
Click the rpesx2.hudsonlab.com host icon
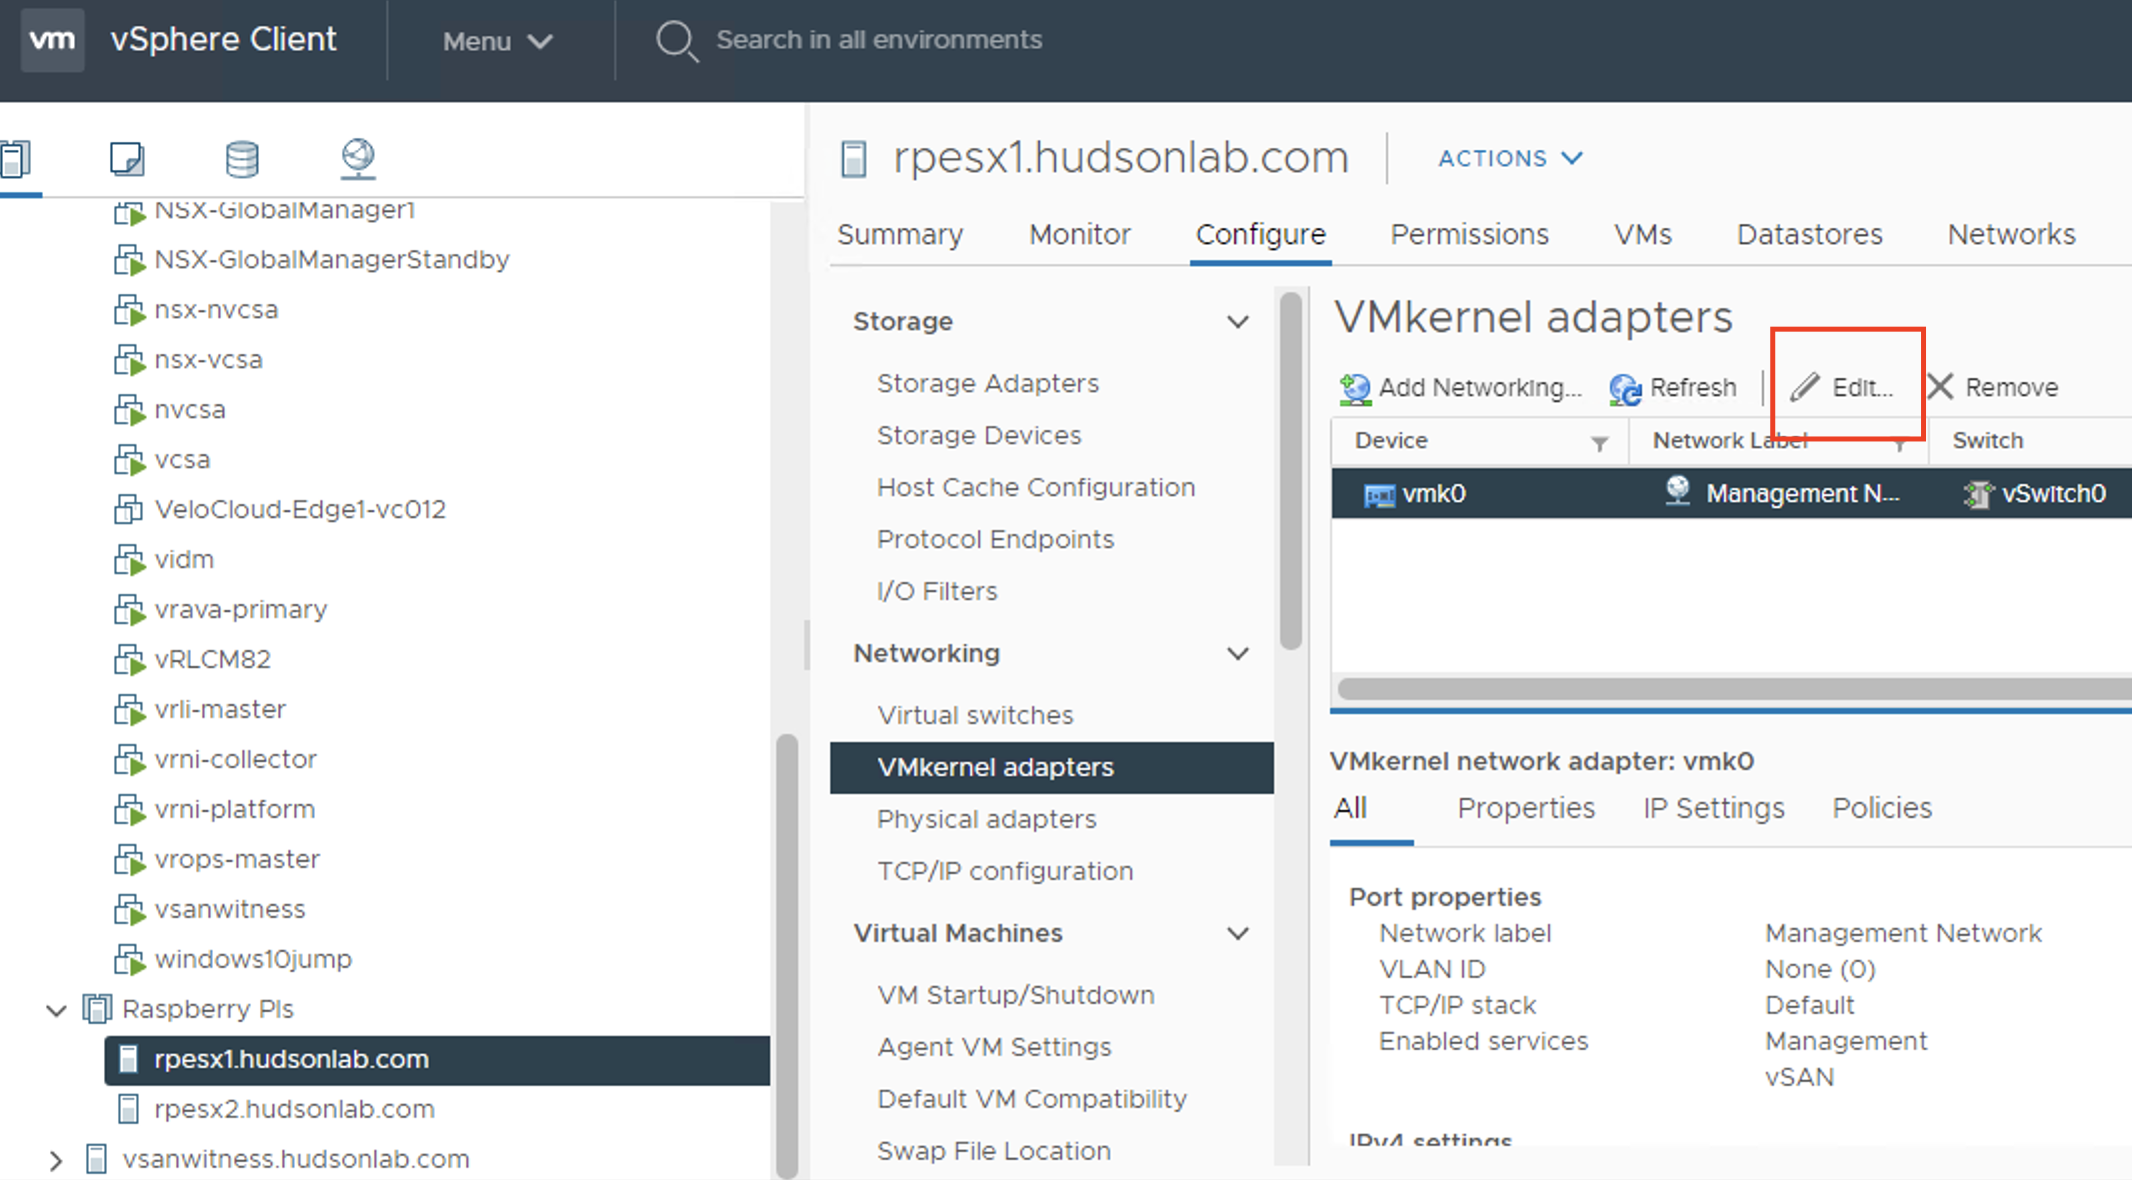[128, 1109]
